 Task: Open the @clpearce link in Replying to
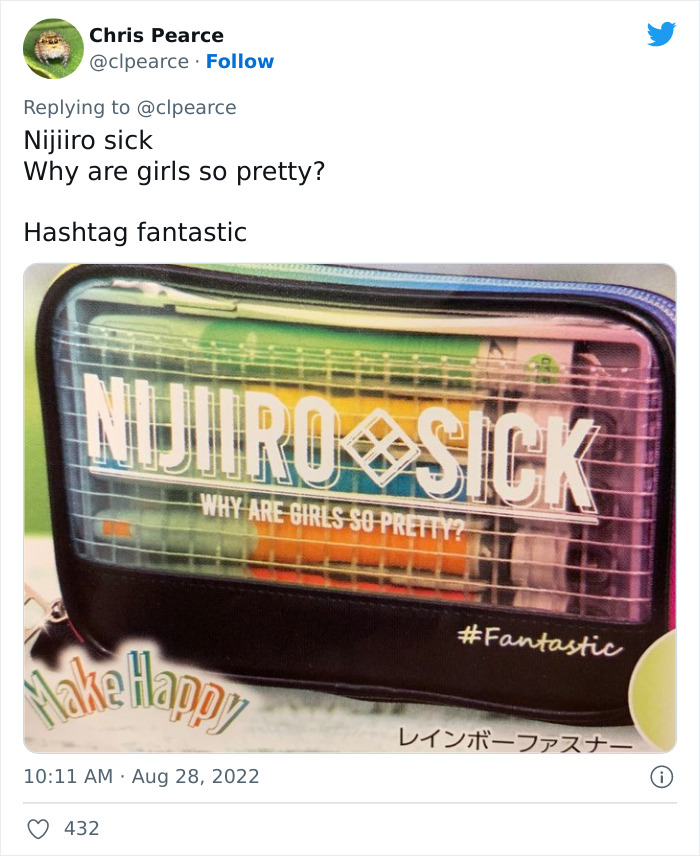point(190,107)
